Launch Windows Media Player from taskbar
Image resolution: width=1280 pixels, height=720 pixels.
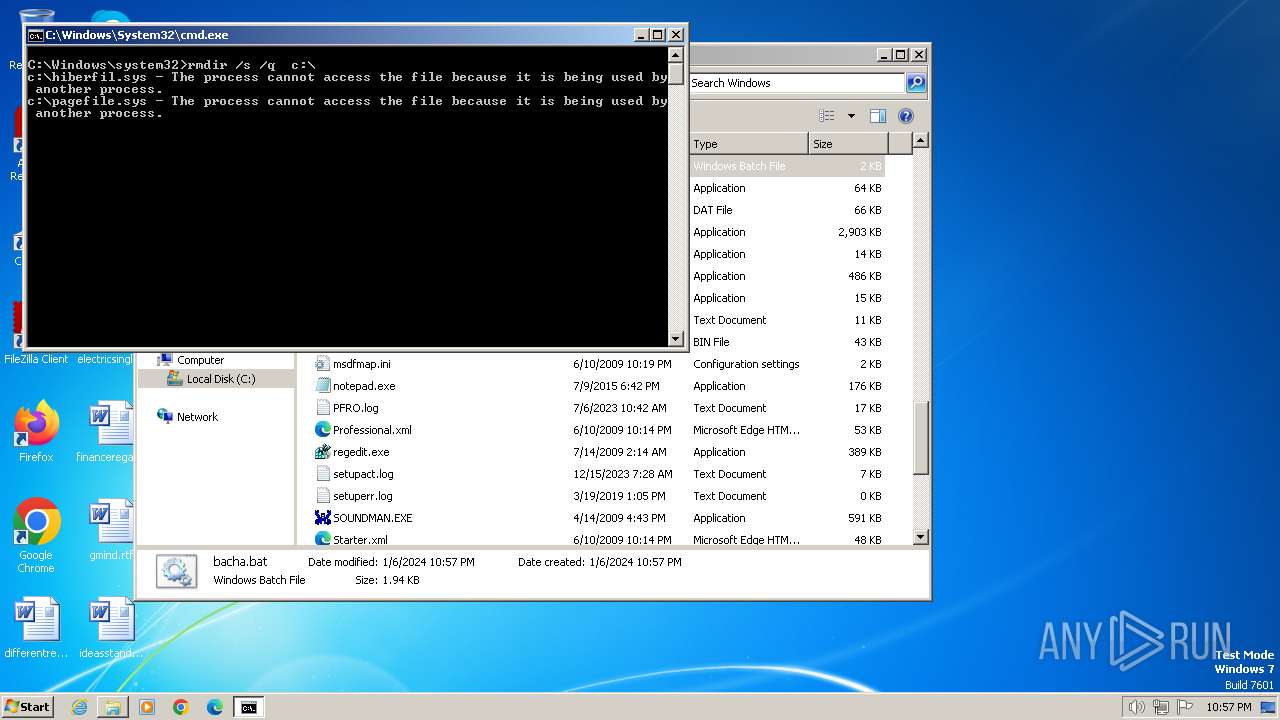coord(147,707)
